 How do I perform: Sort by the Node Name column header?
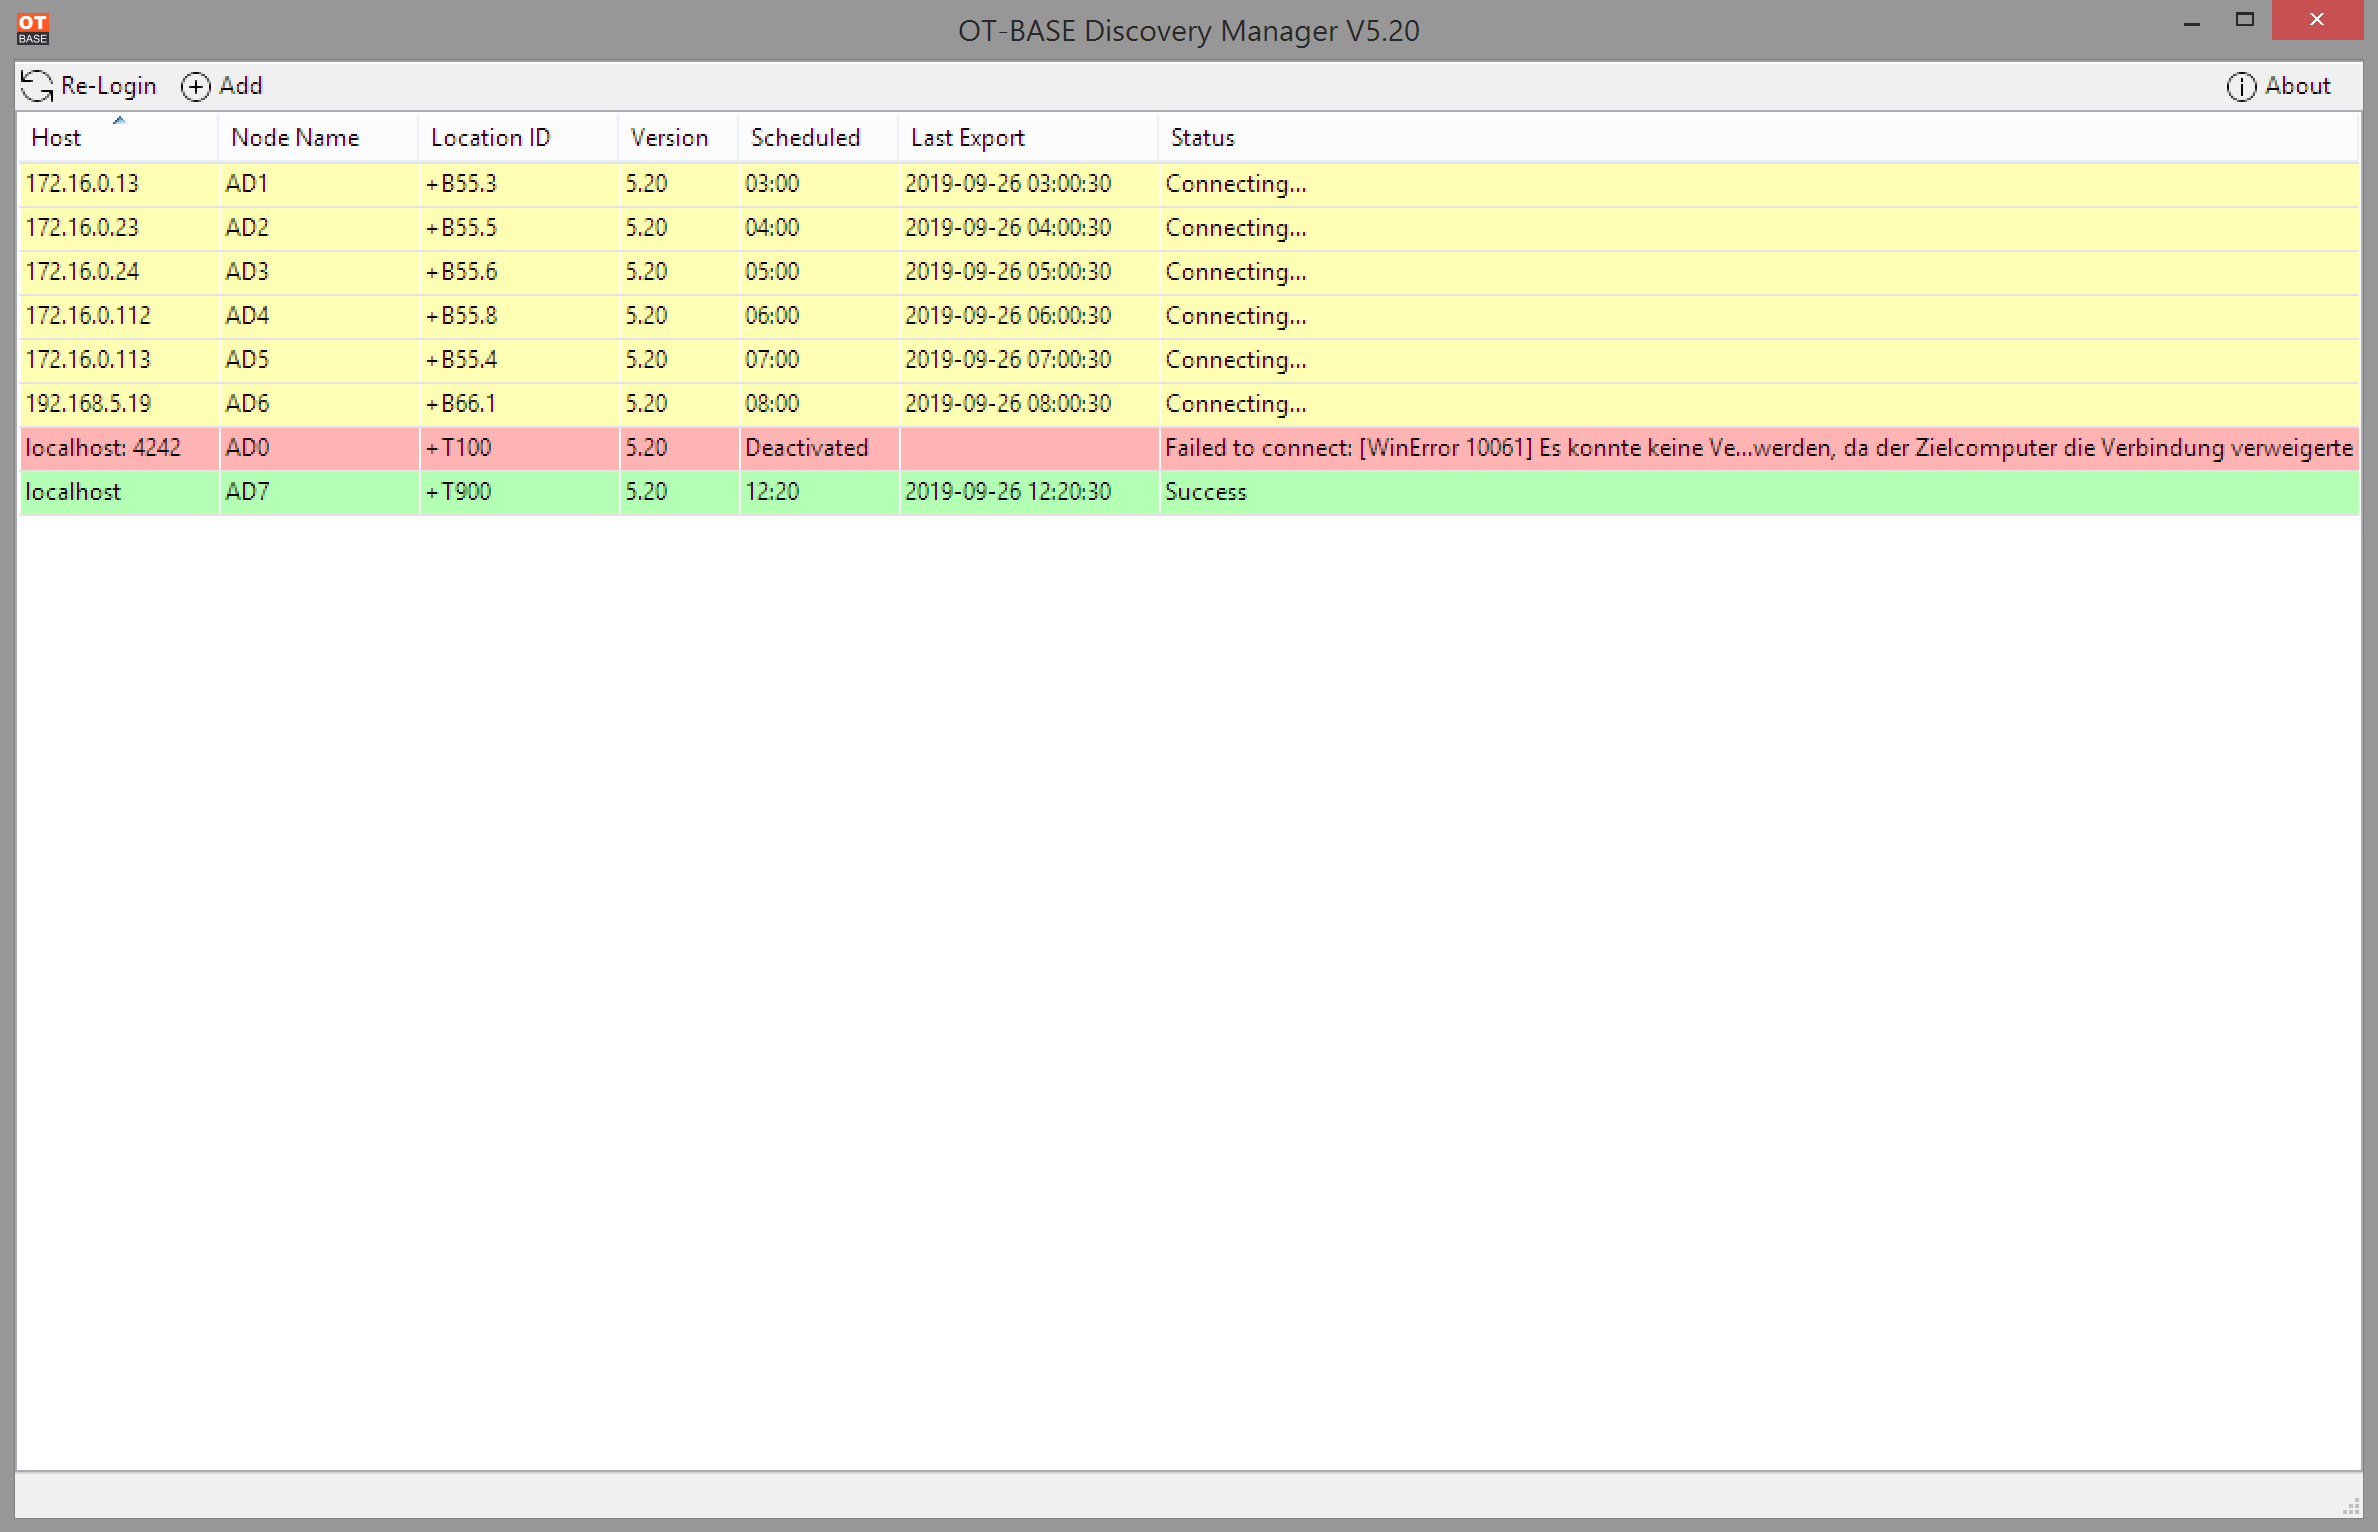(x=318, y=137)
